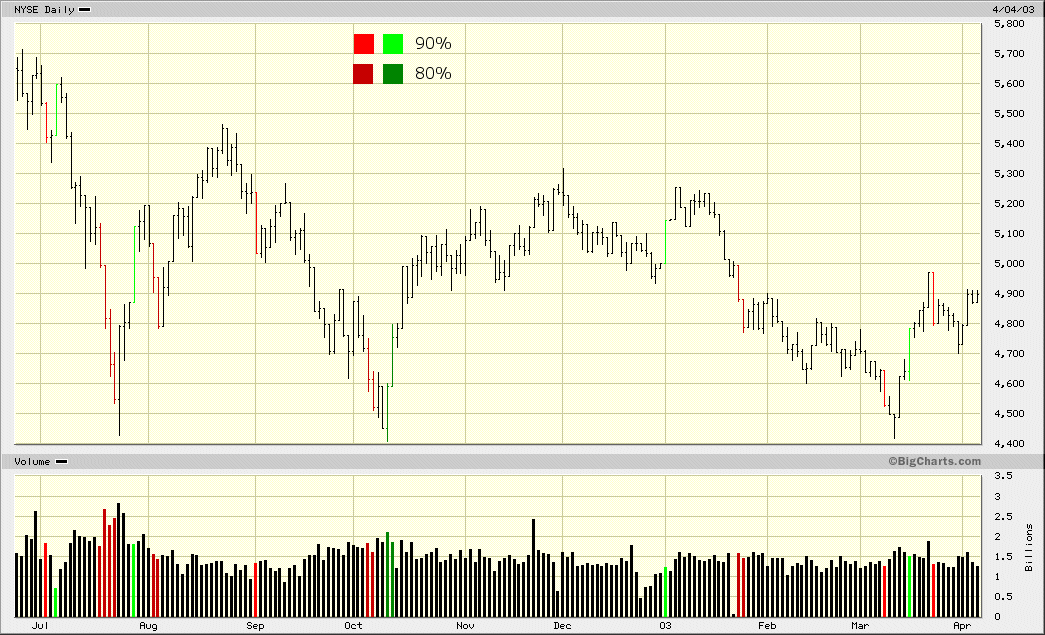Click the Dec month label

coord(562,626)
